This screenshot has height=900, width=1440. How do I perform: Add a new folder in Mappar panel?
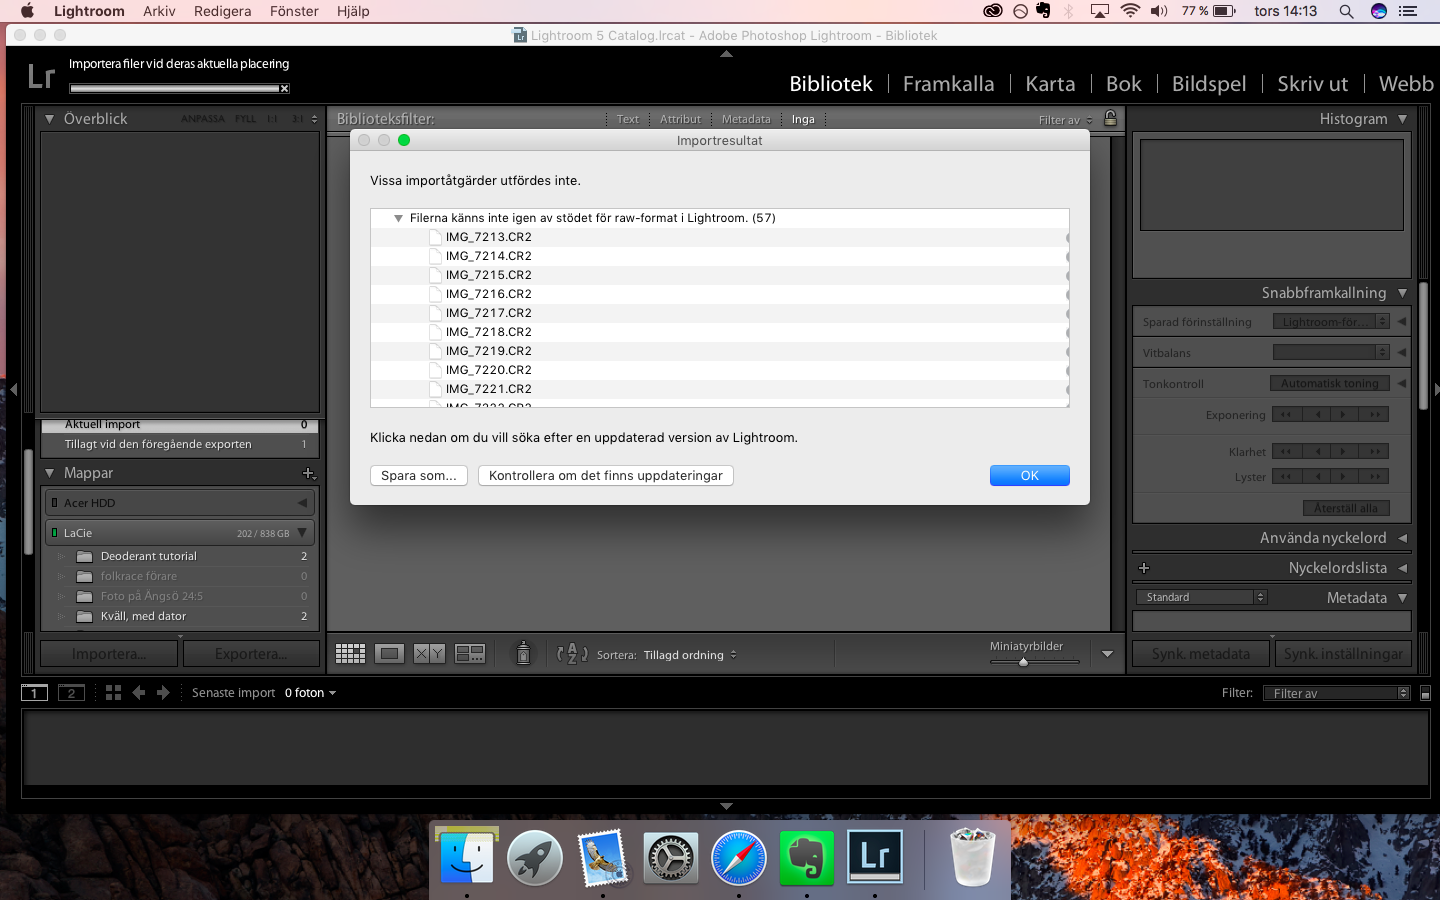coord(308,473)
